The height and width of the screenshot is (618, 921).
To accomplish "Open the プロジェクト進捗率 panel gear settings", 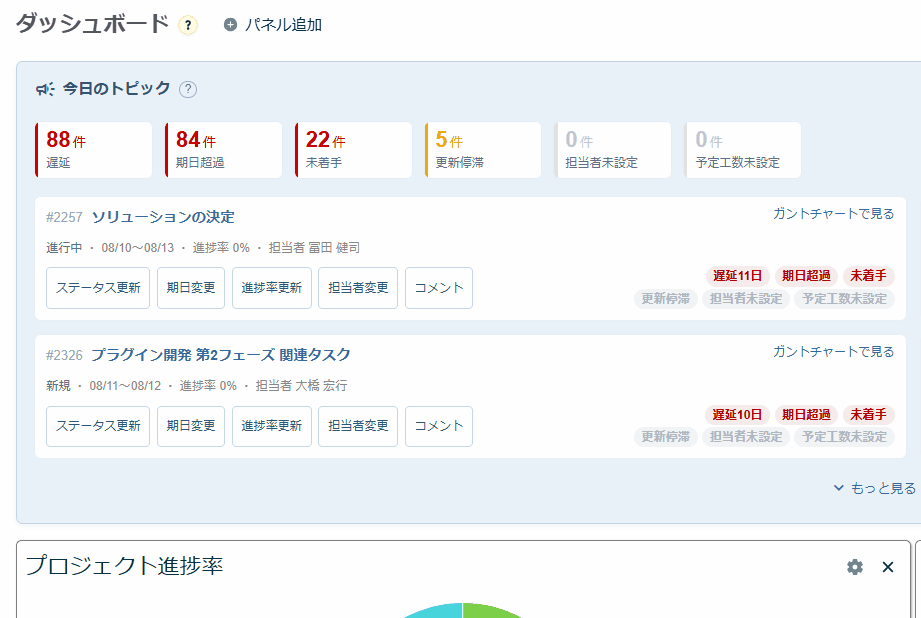I will pyautogui.click(x=855, y=567).
